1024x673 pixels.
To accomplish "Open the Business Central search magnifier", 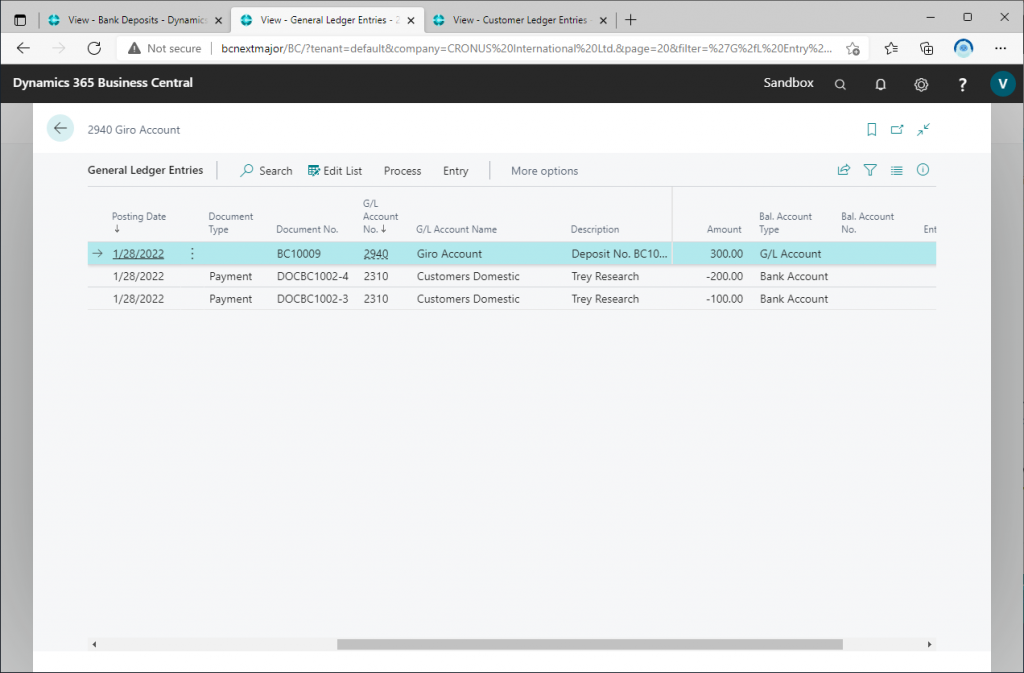I will click(x=840, y=84).
